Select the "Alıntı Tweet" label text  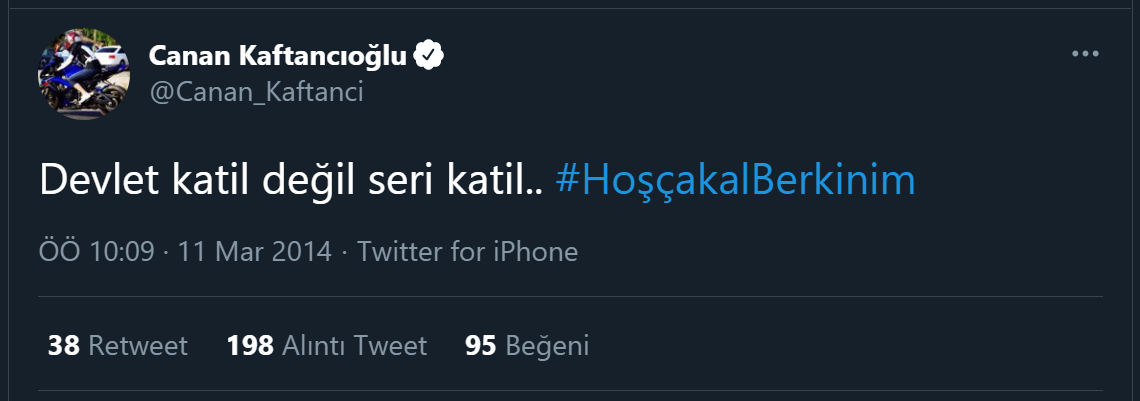point(355,346)
